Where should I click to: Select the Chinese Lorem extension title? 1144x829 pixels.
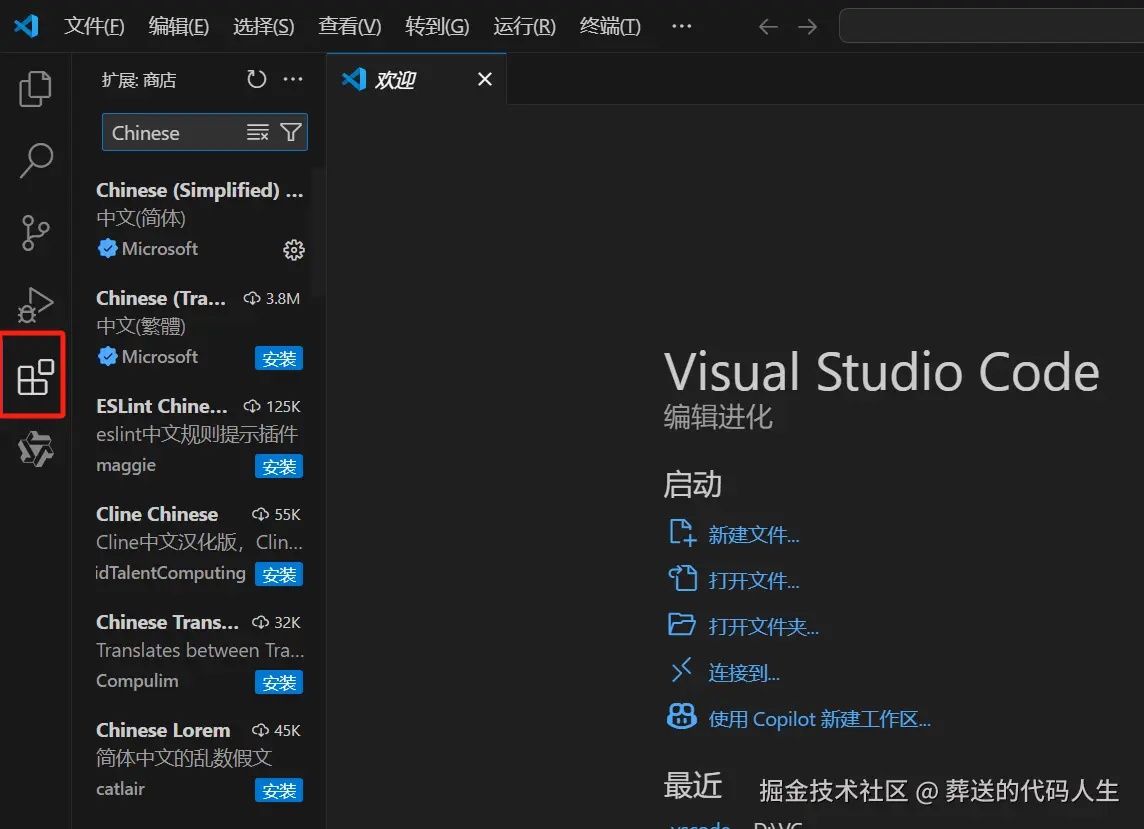163,730
